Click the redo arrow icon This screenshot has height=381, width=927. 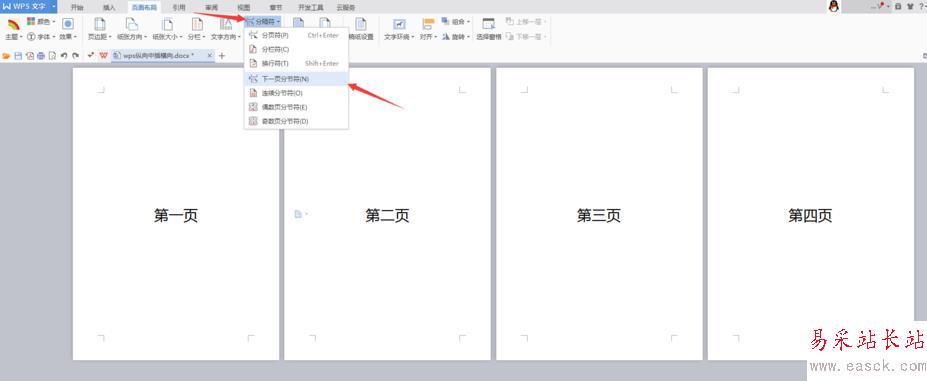[x=75, y=56]
